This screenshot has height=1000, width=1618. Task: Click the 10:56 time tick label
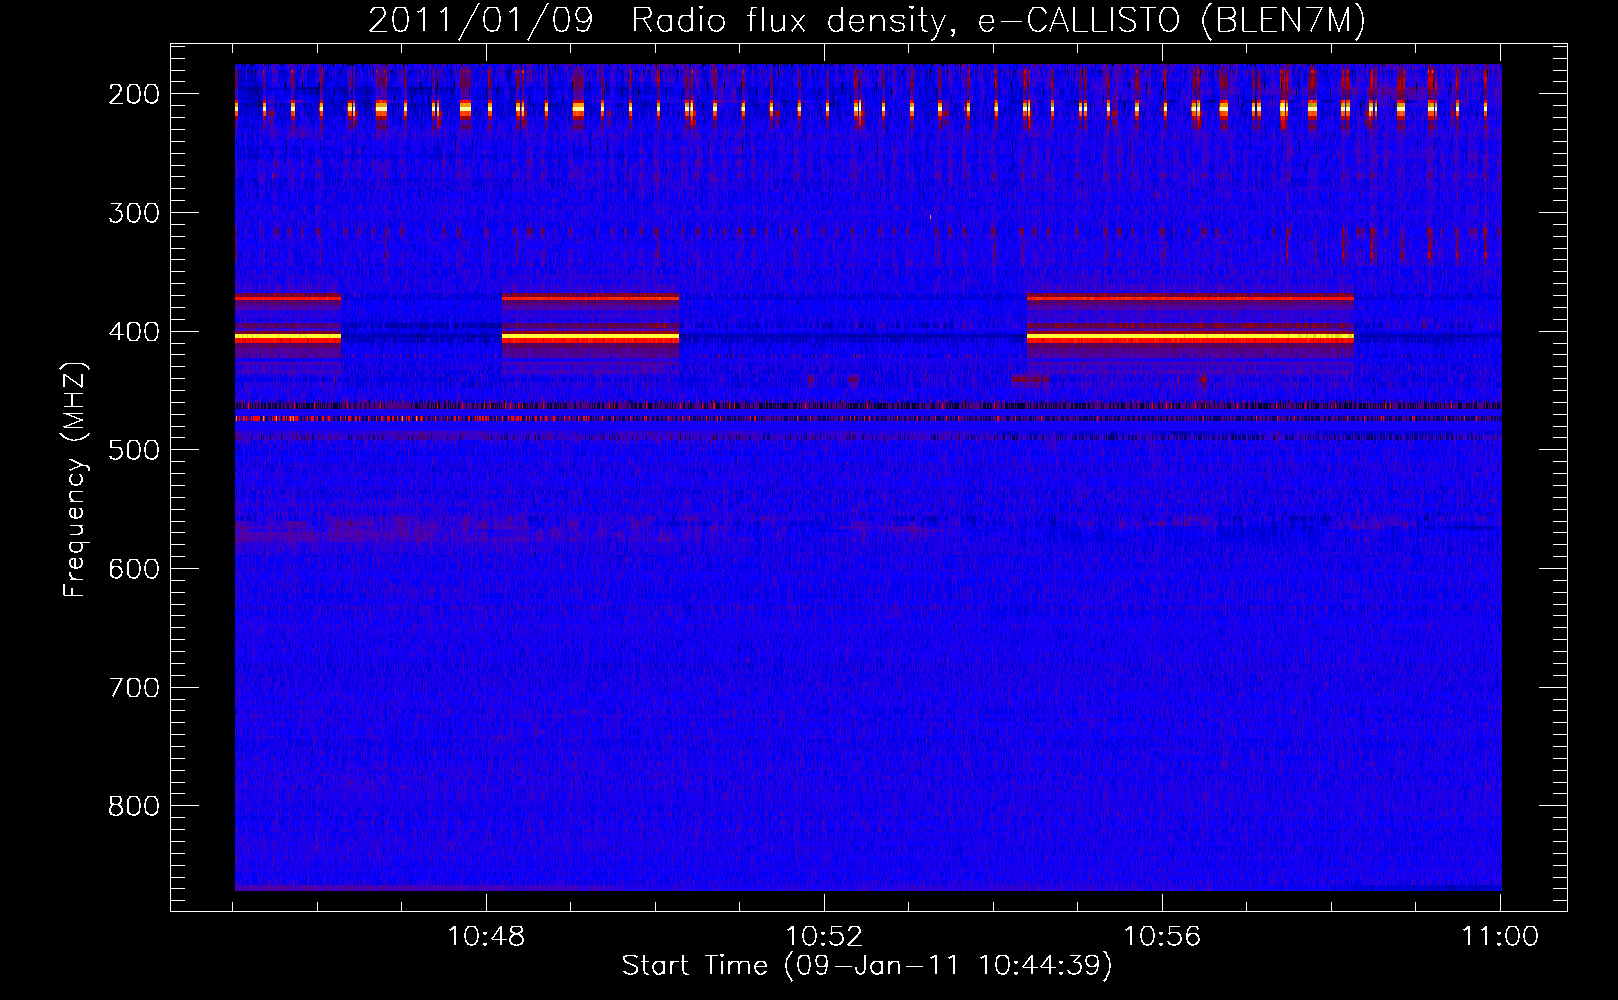tap(1162, 937)
